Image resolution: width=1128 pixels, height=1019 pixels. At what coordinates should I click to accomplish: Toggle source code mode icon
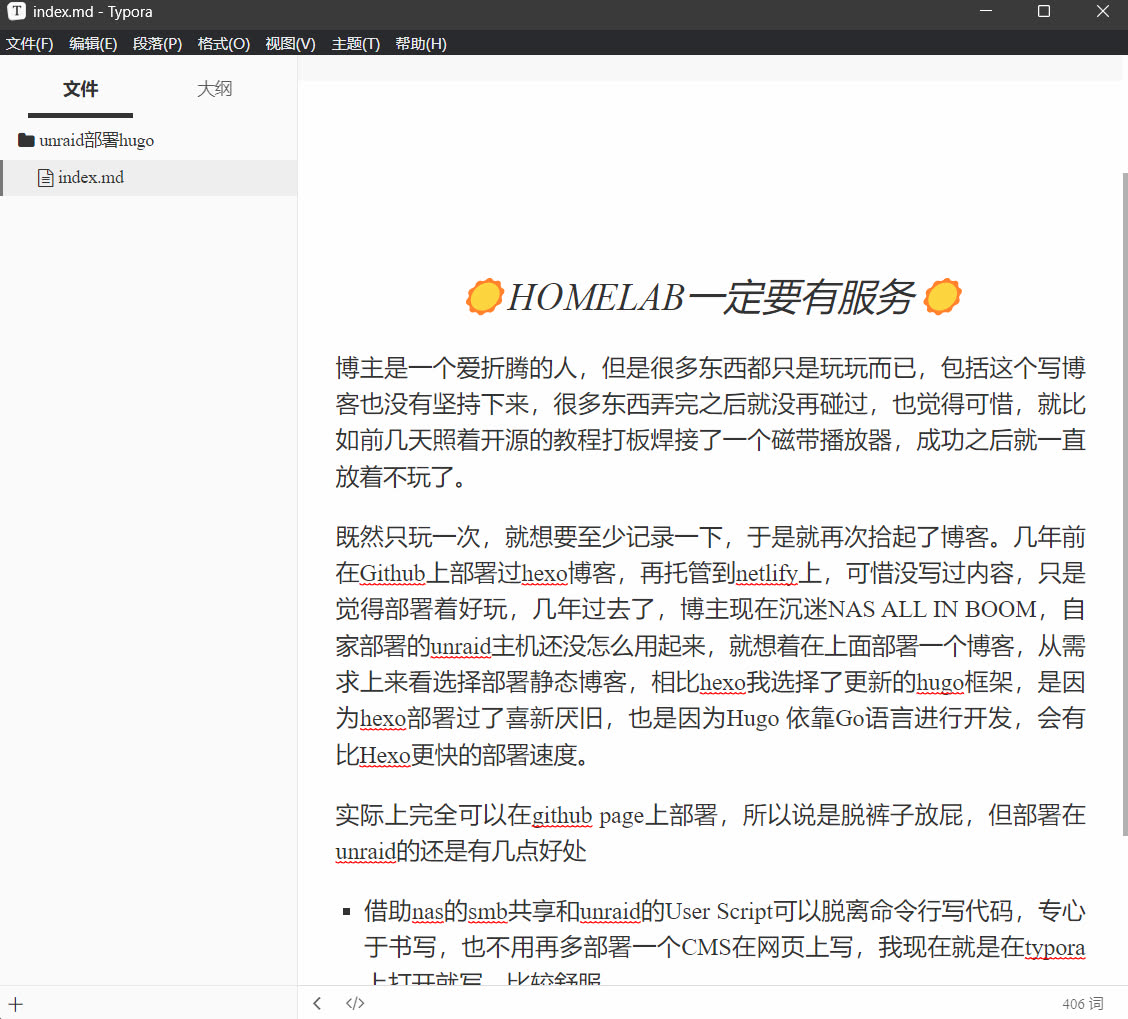tap(355, 1003)
